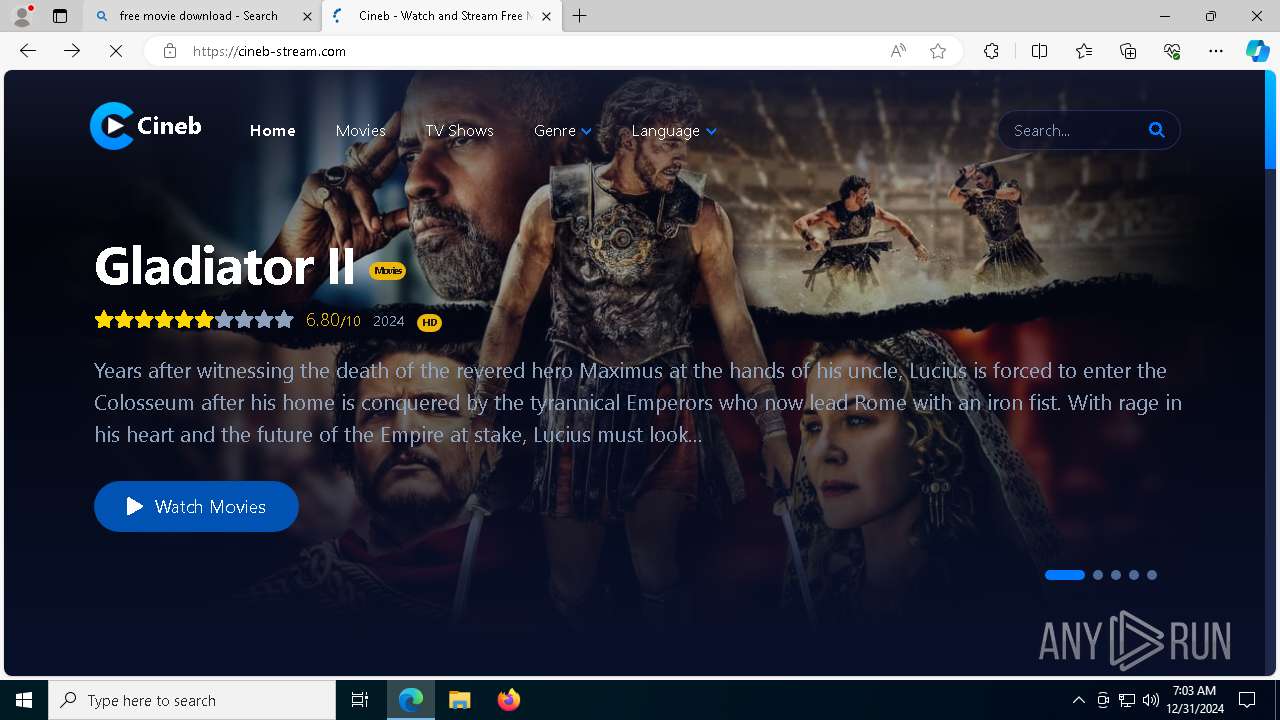Screen dimensions: 1280x720
Task: Click the Watch Movies button
Action: 196,506
